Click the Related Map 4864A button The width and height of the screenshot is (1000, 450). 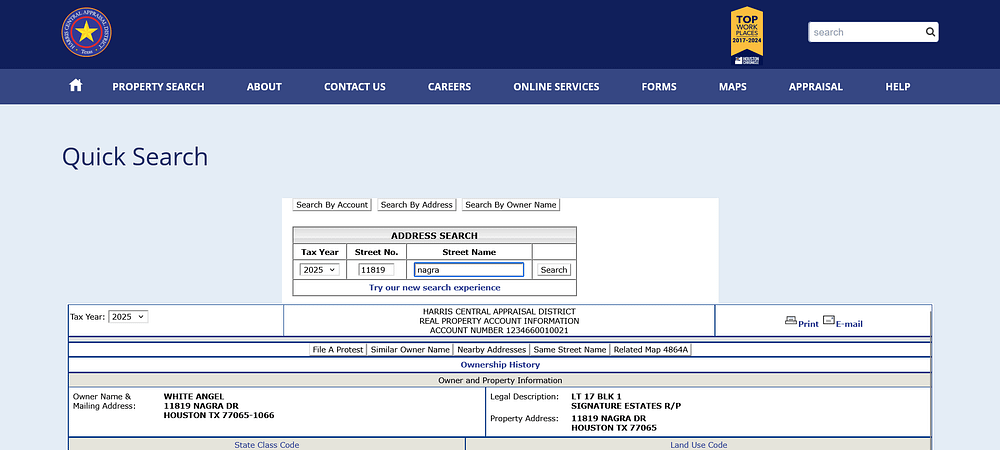click(x=651, y=349)
